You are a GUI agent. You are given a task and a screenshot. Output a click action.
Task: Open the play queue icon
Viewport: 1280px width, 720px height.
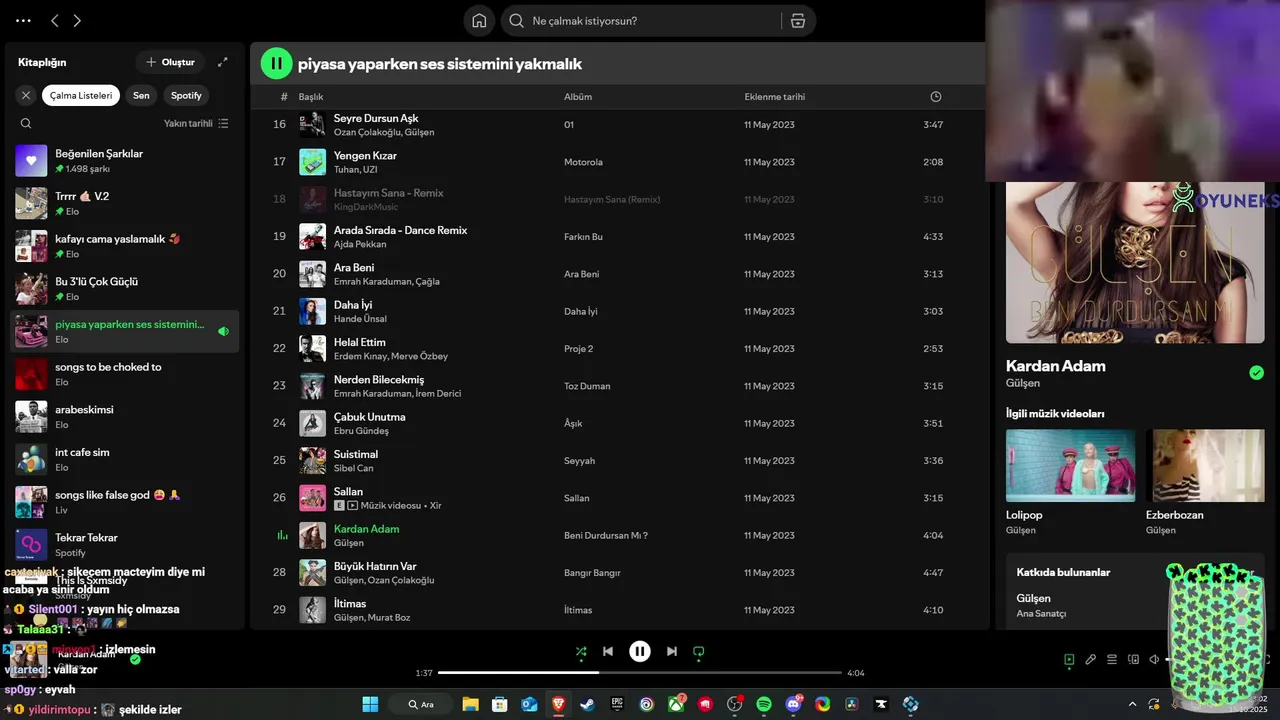tap(1112, 659)
